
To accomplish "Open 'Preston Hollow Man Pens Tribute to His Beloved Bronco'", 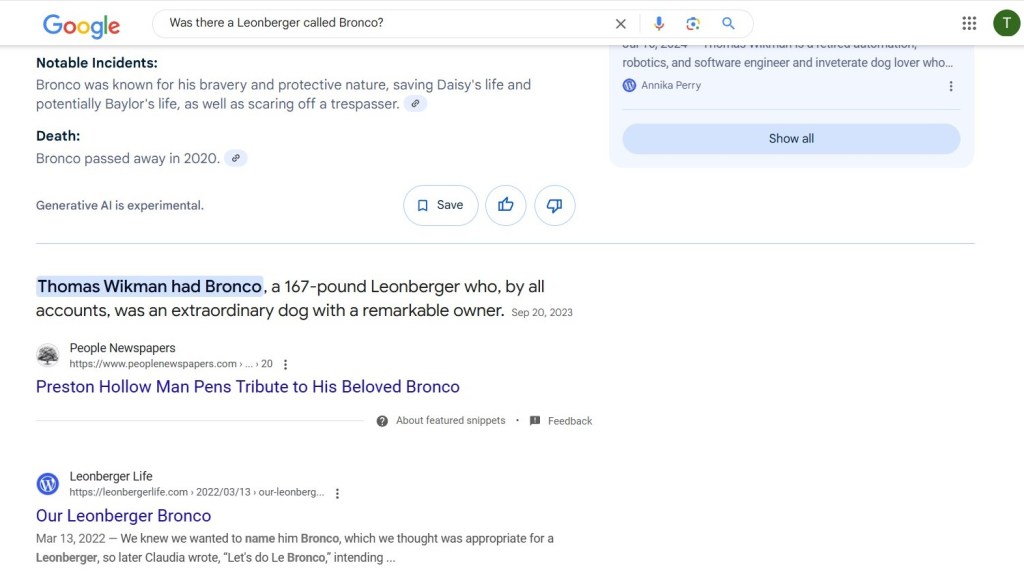I will tap(247, 387).
